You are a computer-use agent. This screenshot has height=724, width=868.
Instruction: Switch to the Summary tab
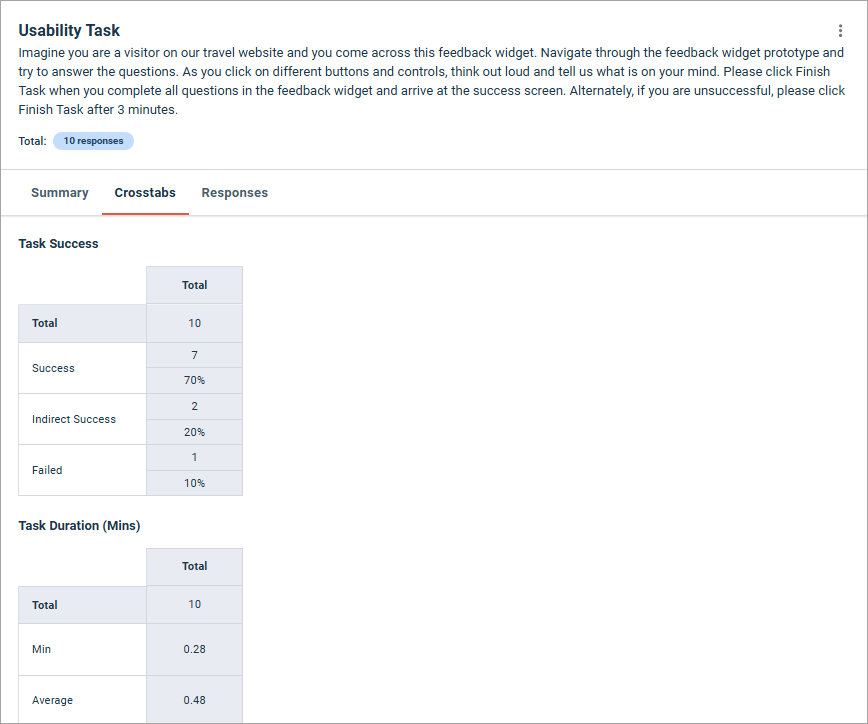[x=60, y=193]
